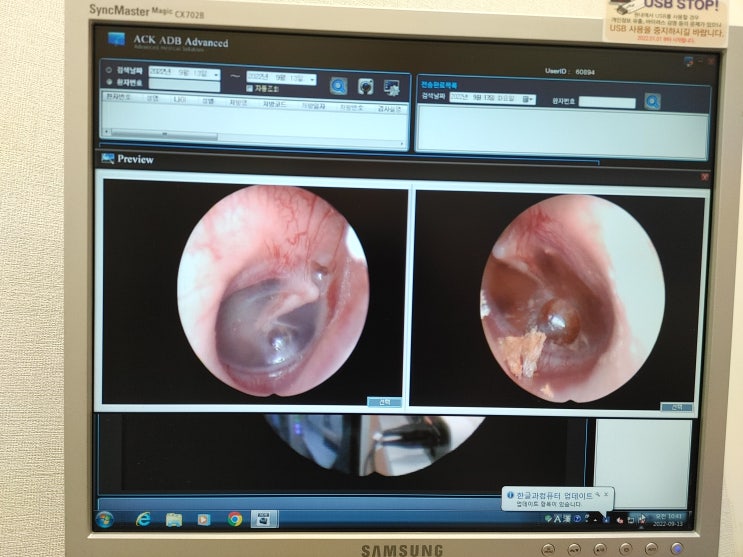This screenshot has height=557, width=743.
Task: Click the UserID 60894 label
Action: 570,71
